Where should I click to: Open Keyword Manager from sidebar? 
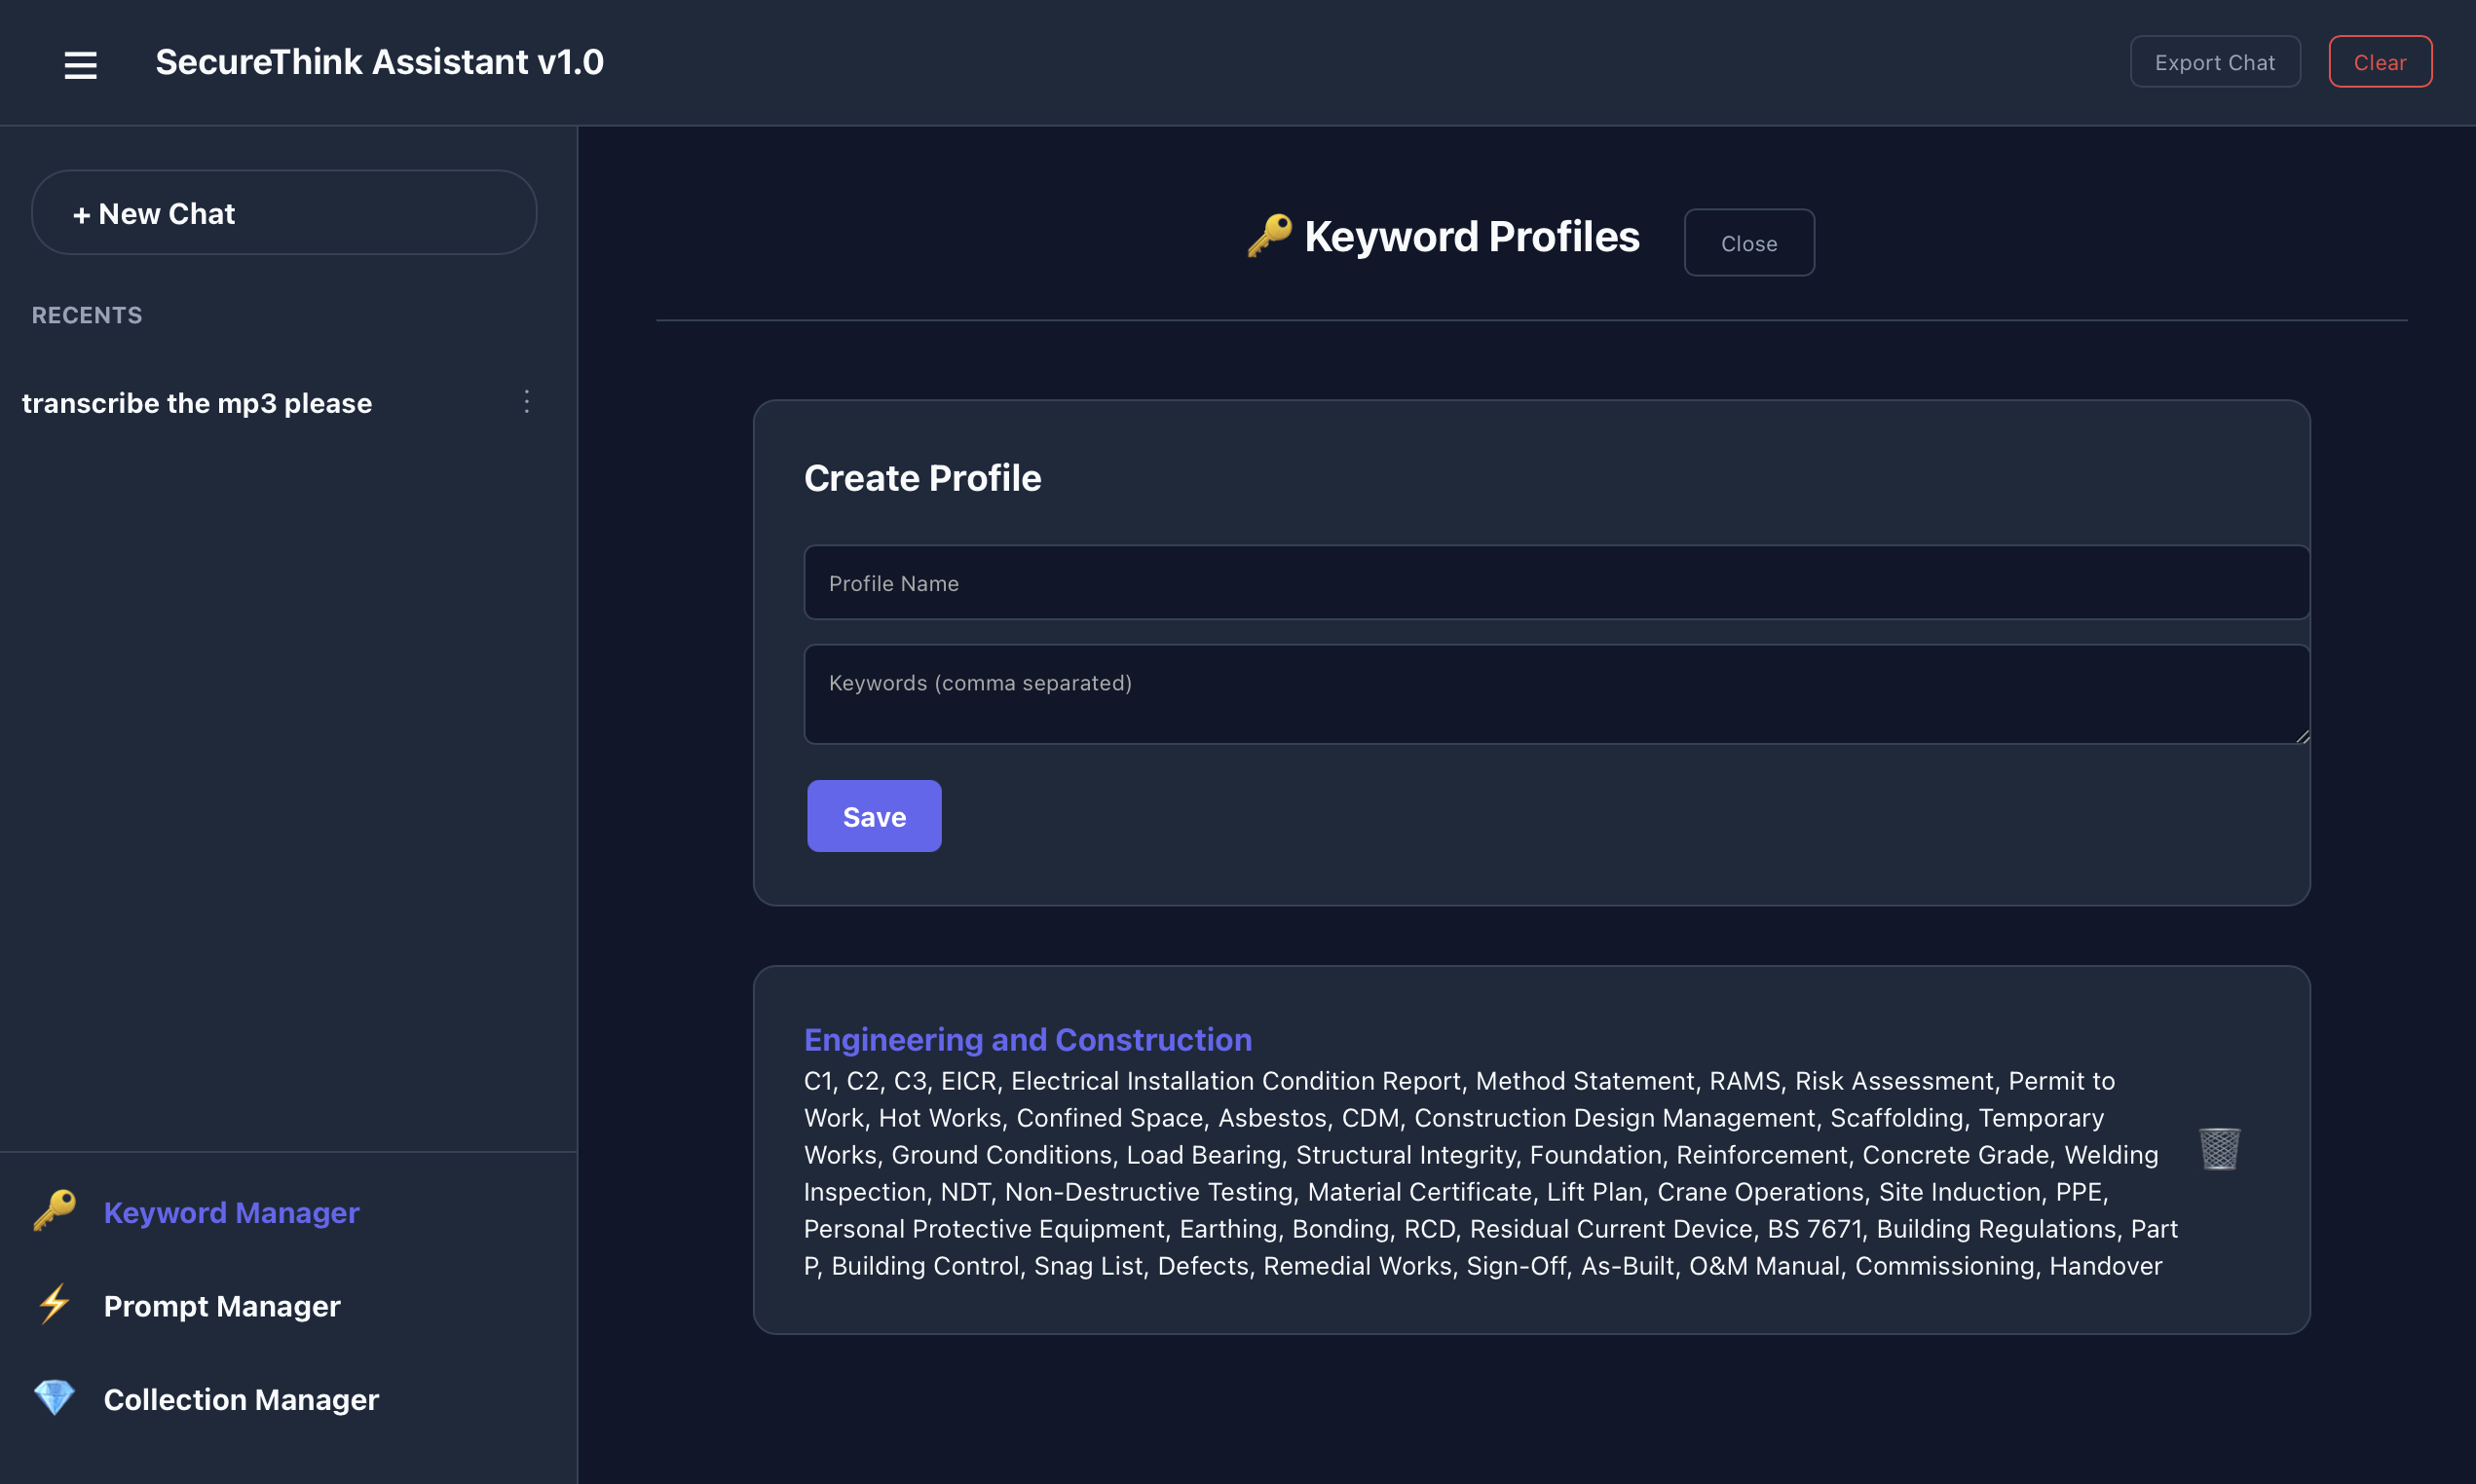pyautogui.click(x=231, y=1212)
